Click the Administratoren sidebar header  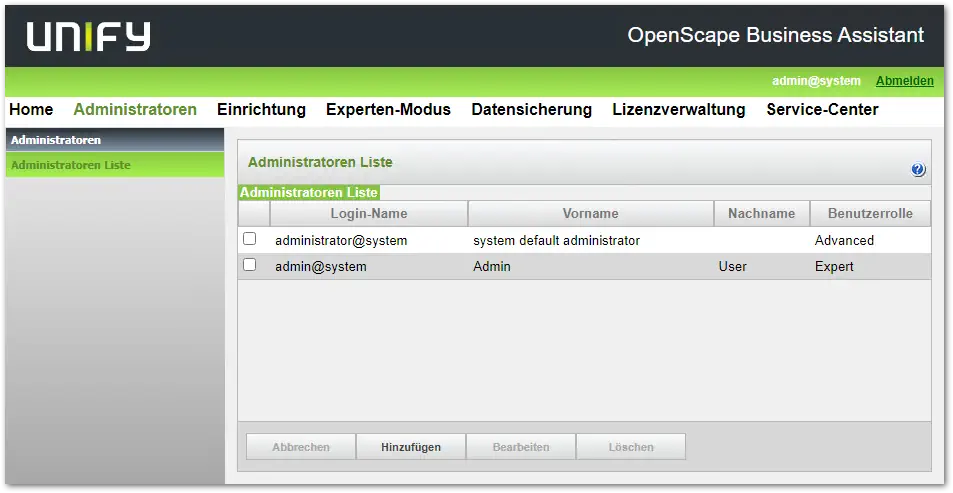(115, 140)
